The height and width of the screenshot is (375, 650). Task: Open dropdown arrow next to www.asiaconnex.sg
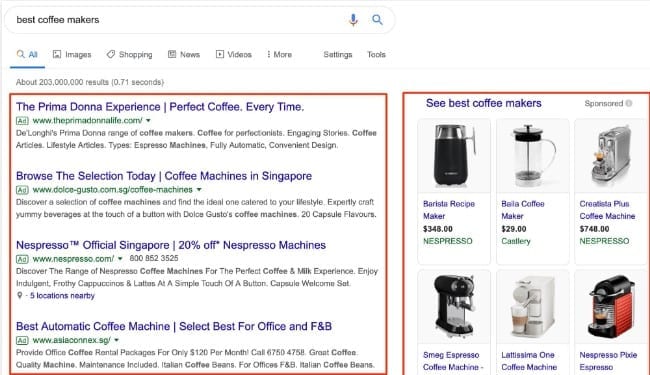[x=116, y=340]
